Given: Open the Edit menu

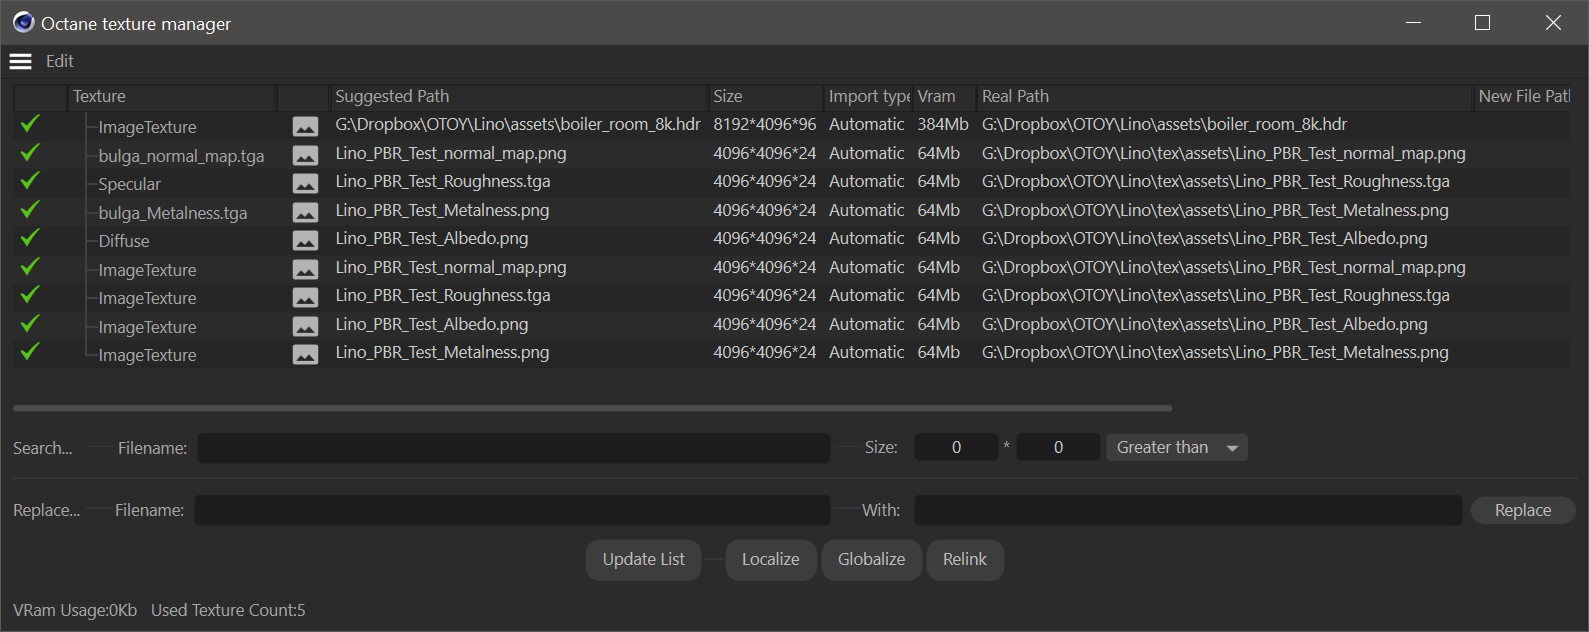Looking at the screenshot, I should point(60,62).
